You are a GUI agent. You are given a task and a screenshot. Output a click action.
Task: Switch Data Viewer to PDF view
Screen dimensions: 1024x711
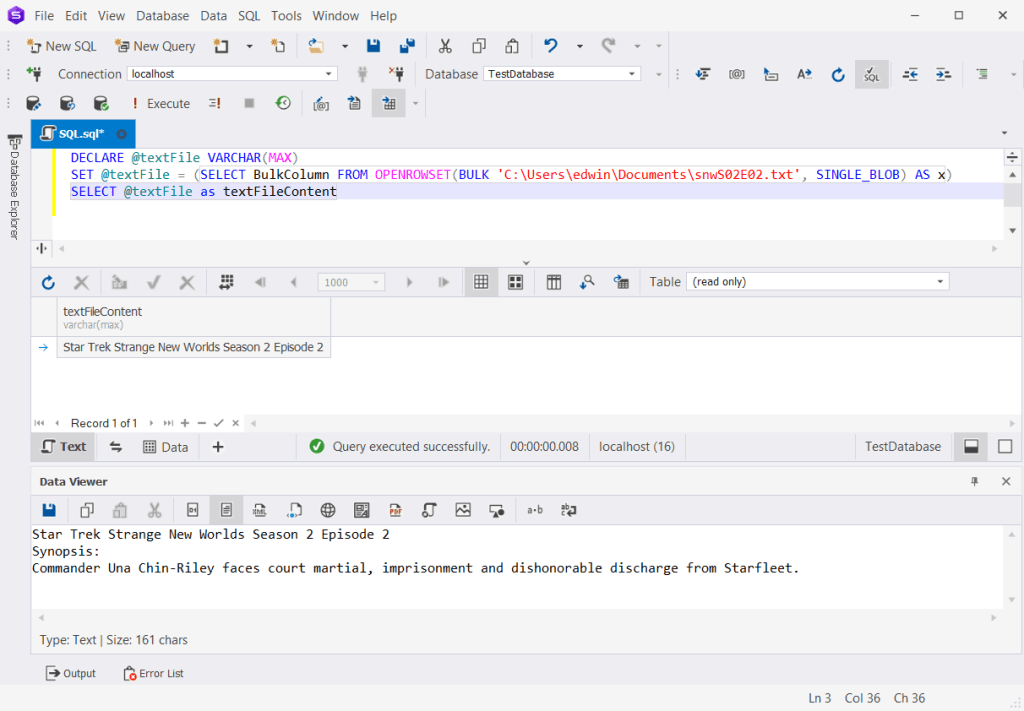pyautogui.click(x=395, y=510)
